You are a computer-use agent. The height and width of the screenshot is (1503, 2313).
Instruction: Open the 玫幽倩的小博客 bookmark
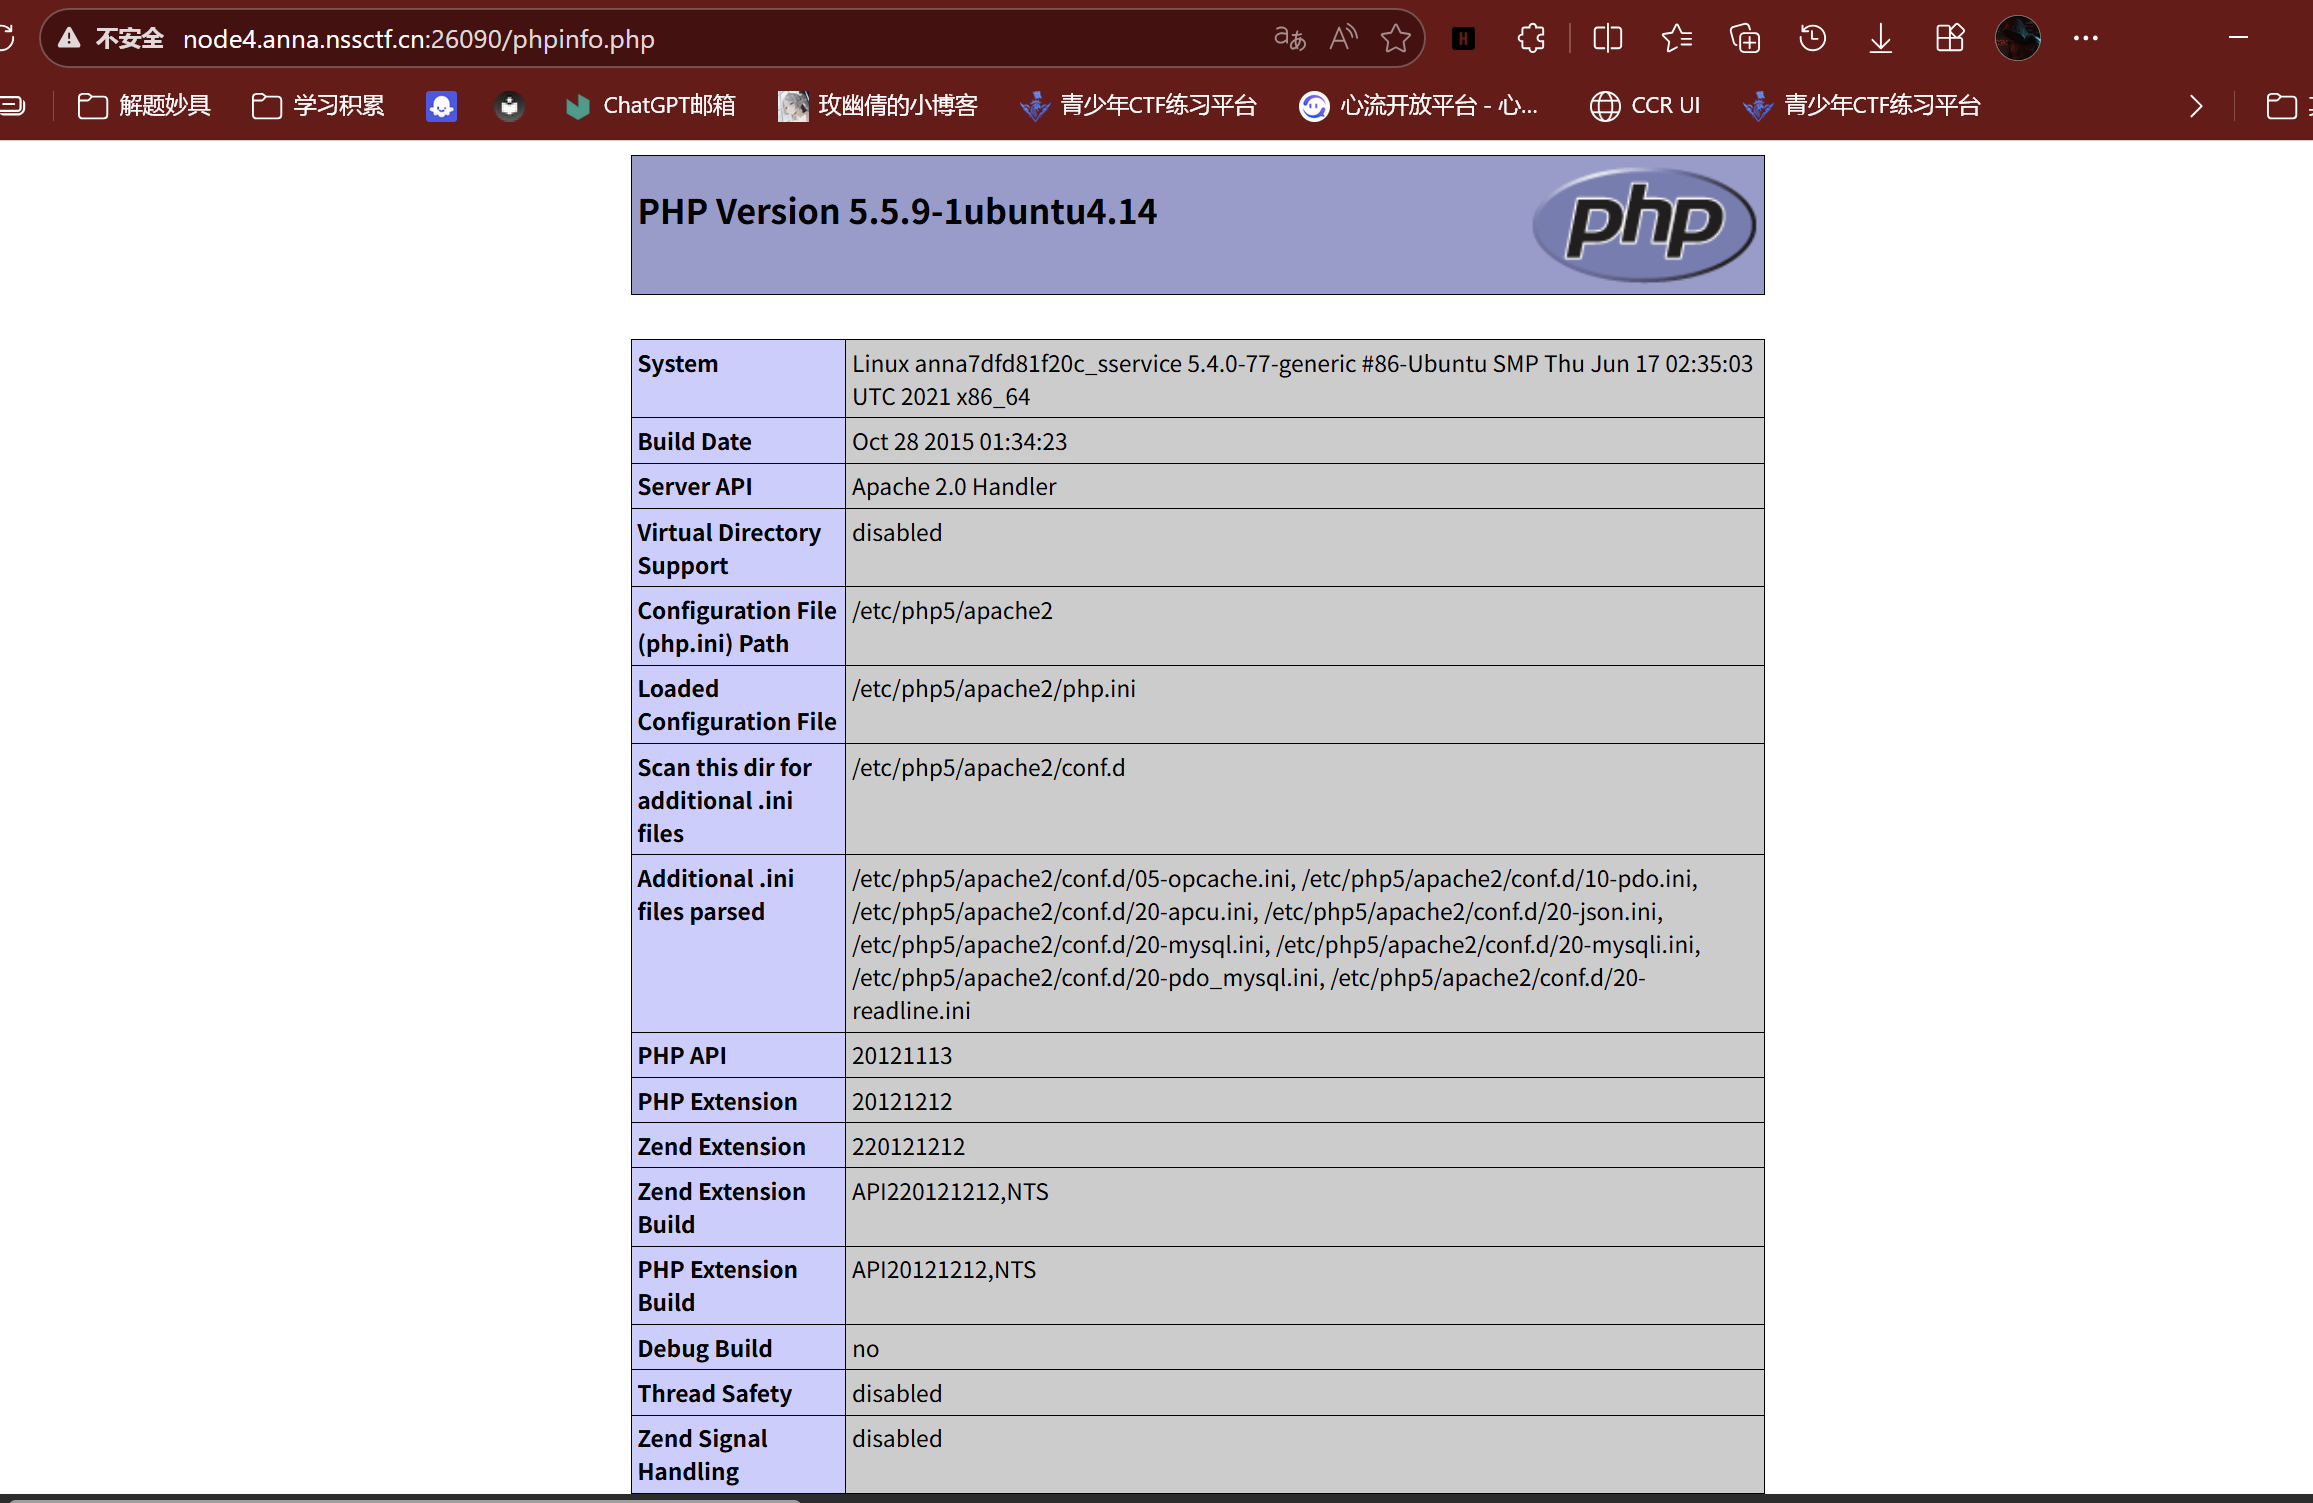[878, 106]
